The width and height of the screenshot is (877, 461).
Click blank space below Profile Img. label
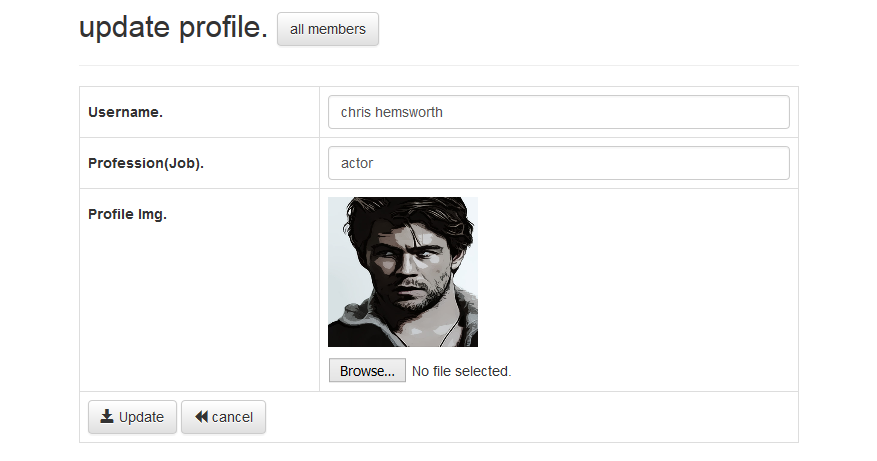198,310
